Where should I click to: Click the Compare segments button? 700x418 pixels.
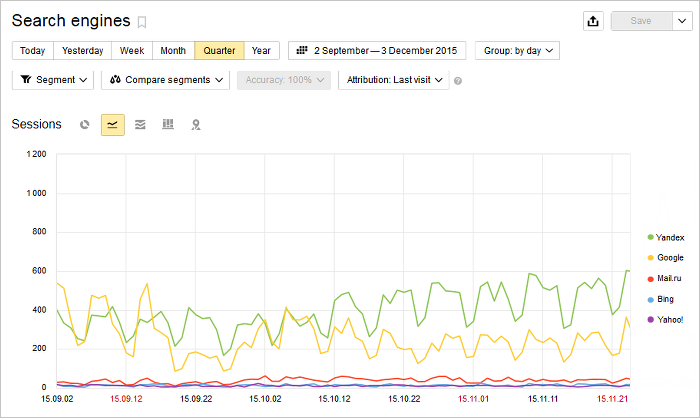click(x=165, y=79)
